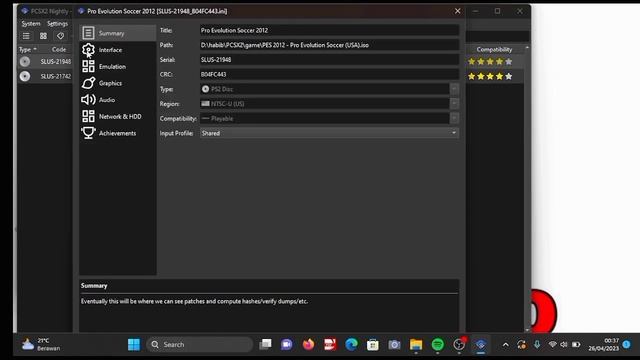Viewport: 640px width, 360px height.
Task: Click the tag icon in PCSX2 toolbar
Action: point(60,36)
